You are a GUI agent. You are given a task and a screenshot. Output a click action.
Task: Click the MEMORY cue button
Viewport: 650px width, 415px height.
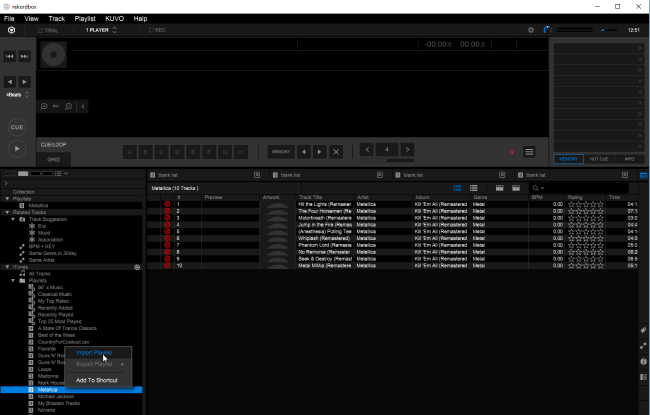(x=281, y=152)
